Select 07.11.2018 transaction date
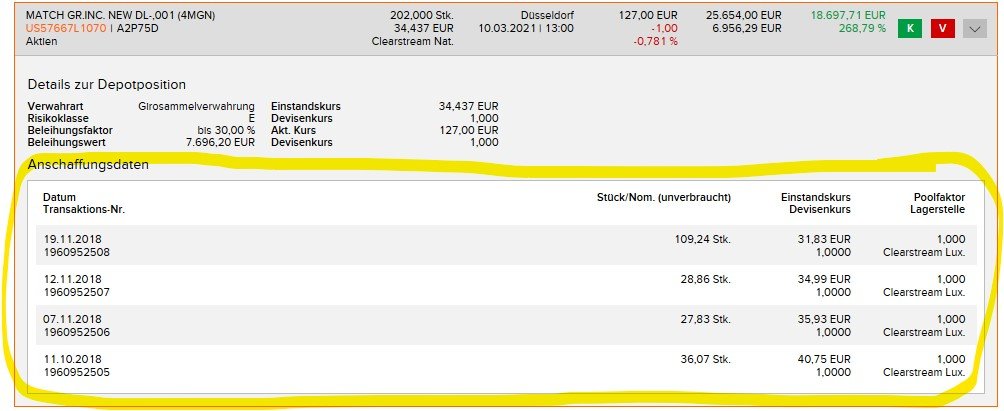This screenshot has width=1004, height=411. point(73,319)
